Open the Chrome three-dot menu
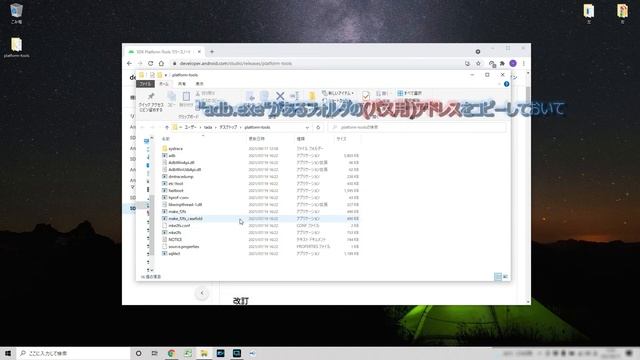The width and height of the screenshot is (640, 360). click(524, 64)
